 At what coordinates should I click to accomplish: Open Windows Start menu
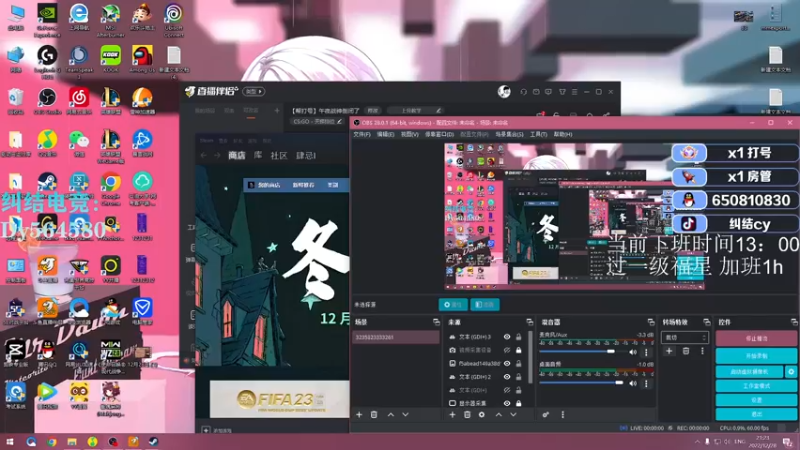tap(10, 442)
